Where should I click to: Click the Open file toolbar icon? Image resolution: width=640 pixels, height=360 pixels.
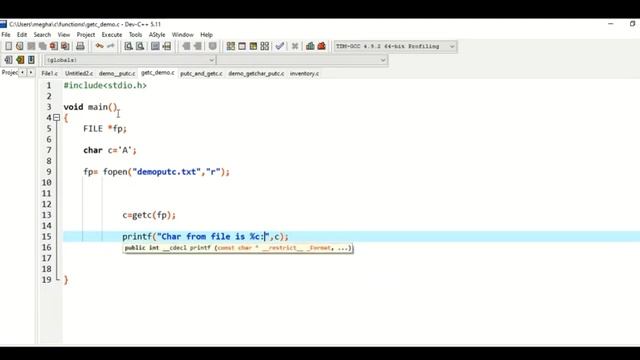(20, 46)
